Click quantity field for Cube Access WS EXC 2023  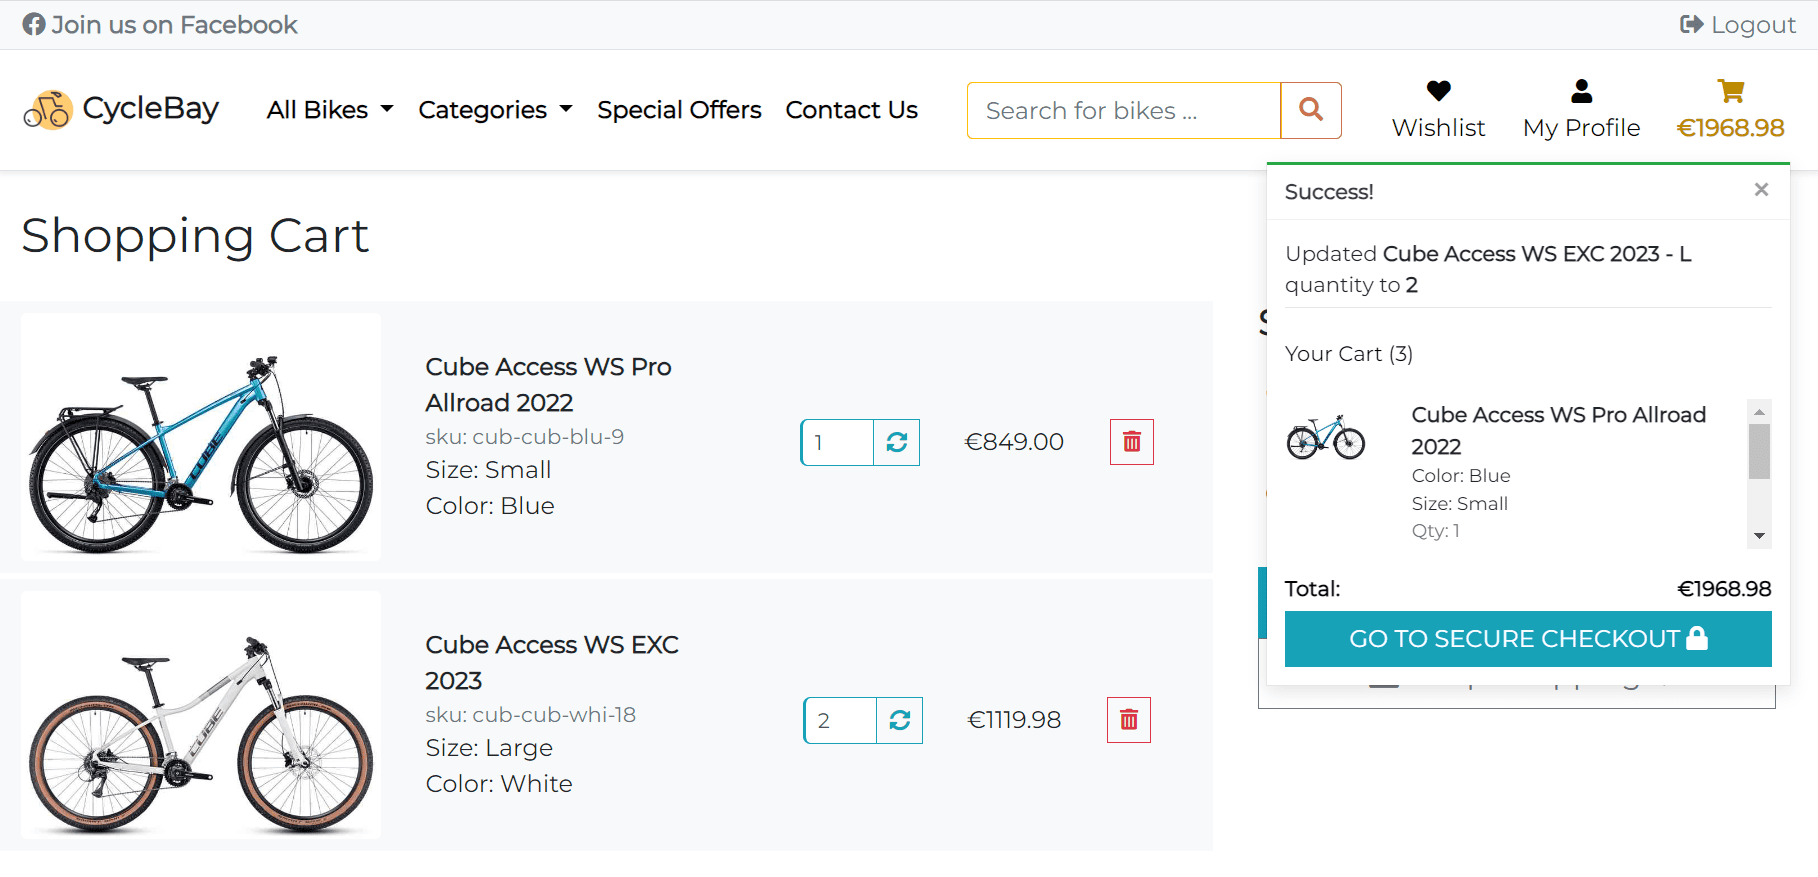841,720
